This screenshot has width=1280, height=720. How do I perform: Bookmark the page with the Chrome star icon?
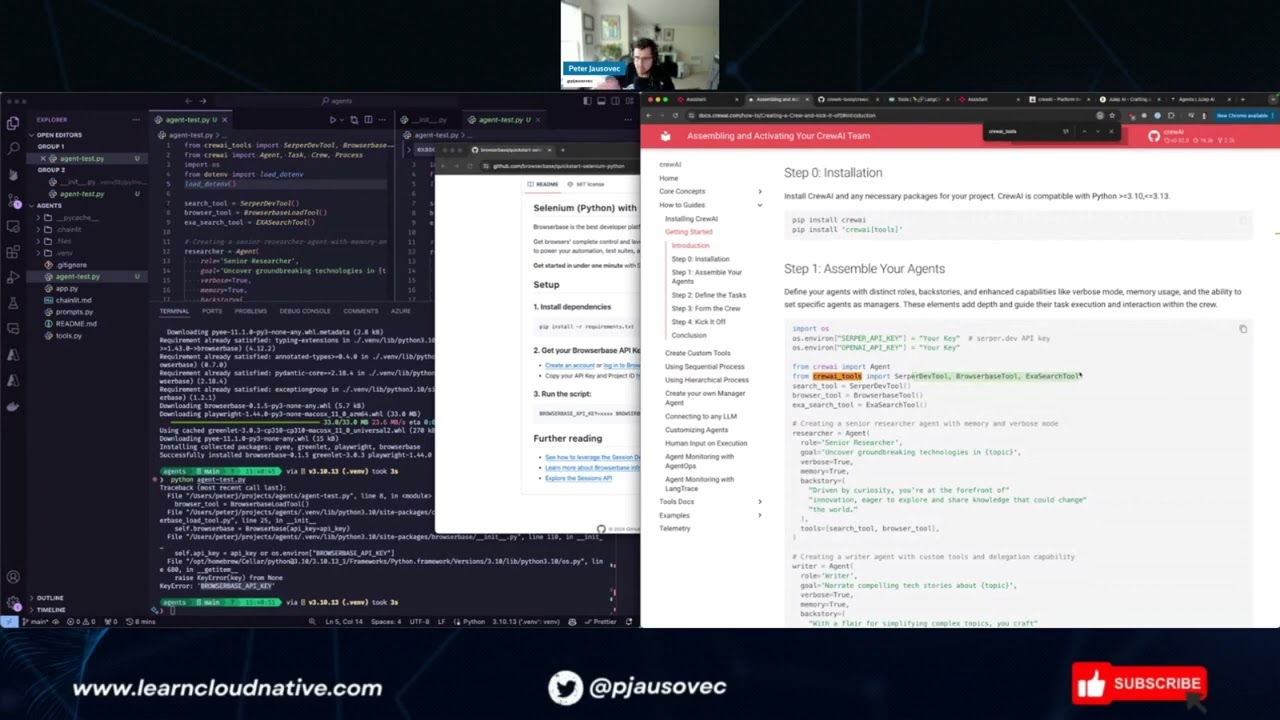pyautogui.click(x=1112, y=115)
